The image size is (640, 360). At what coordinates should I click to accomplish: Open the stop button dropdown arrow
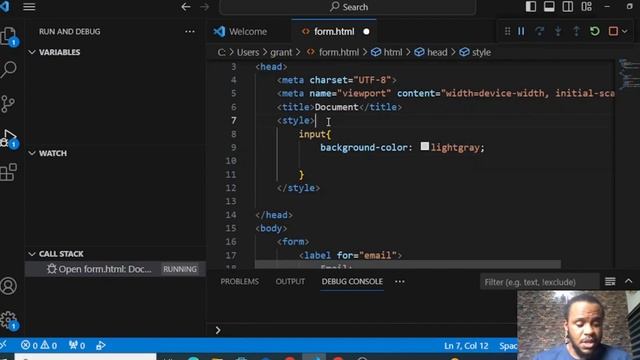tap(624, 31)
